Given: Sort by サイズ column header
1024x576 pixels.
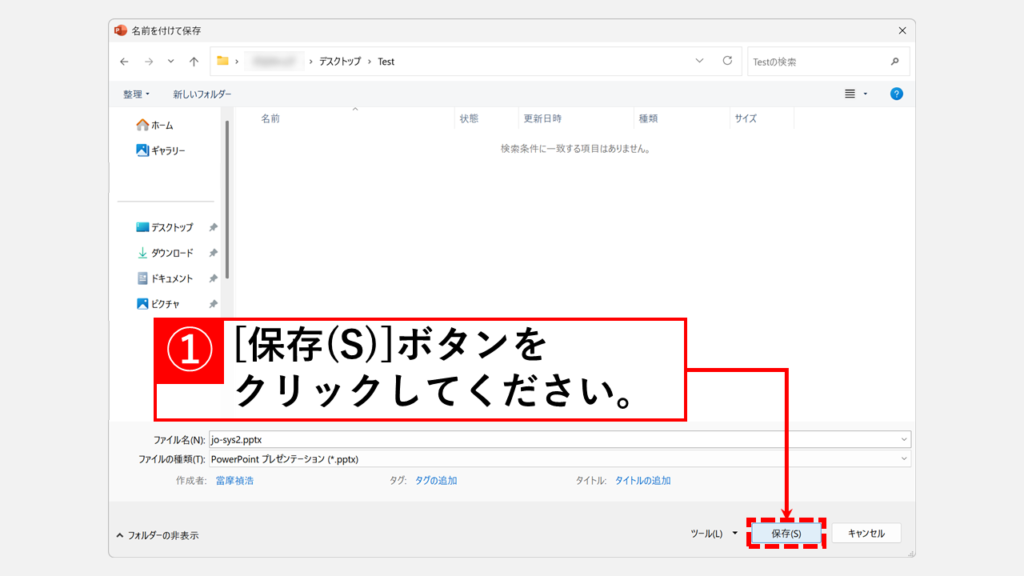Looking at the screenshot, I should (745, 118).
